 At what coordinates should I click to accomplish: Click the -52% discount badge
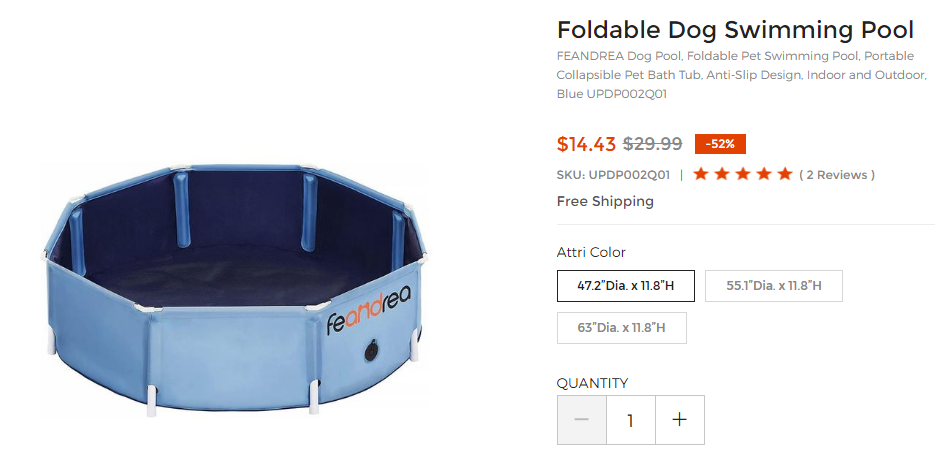coord(720,144)
